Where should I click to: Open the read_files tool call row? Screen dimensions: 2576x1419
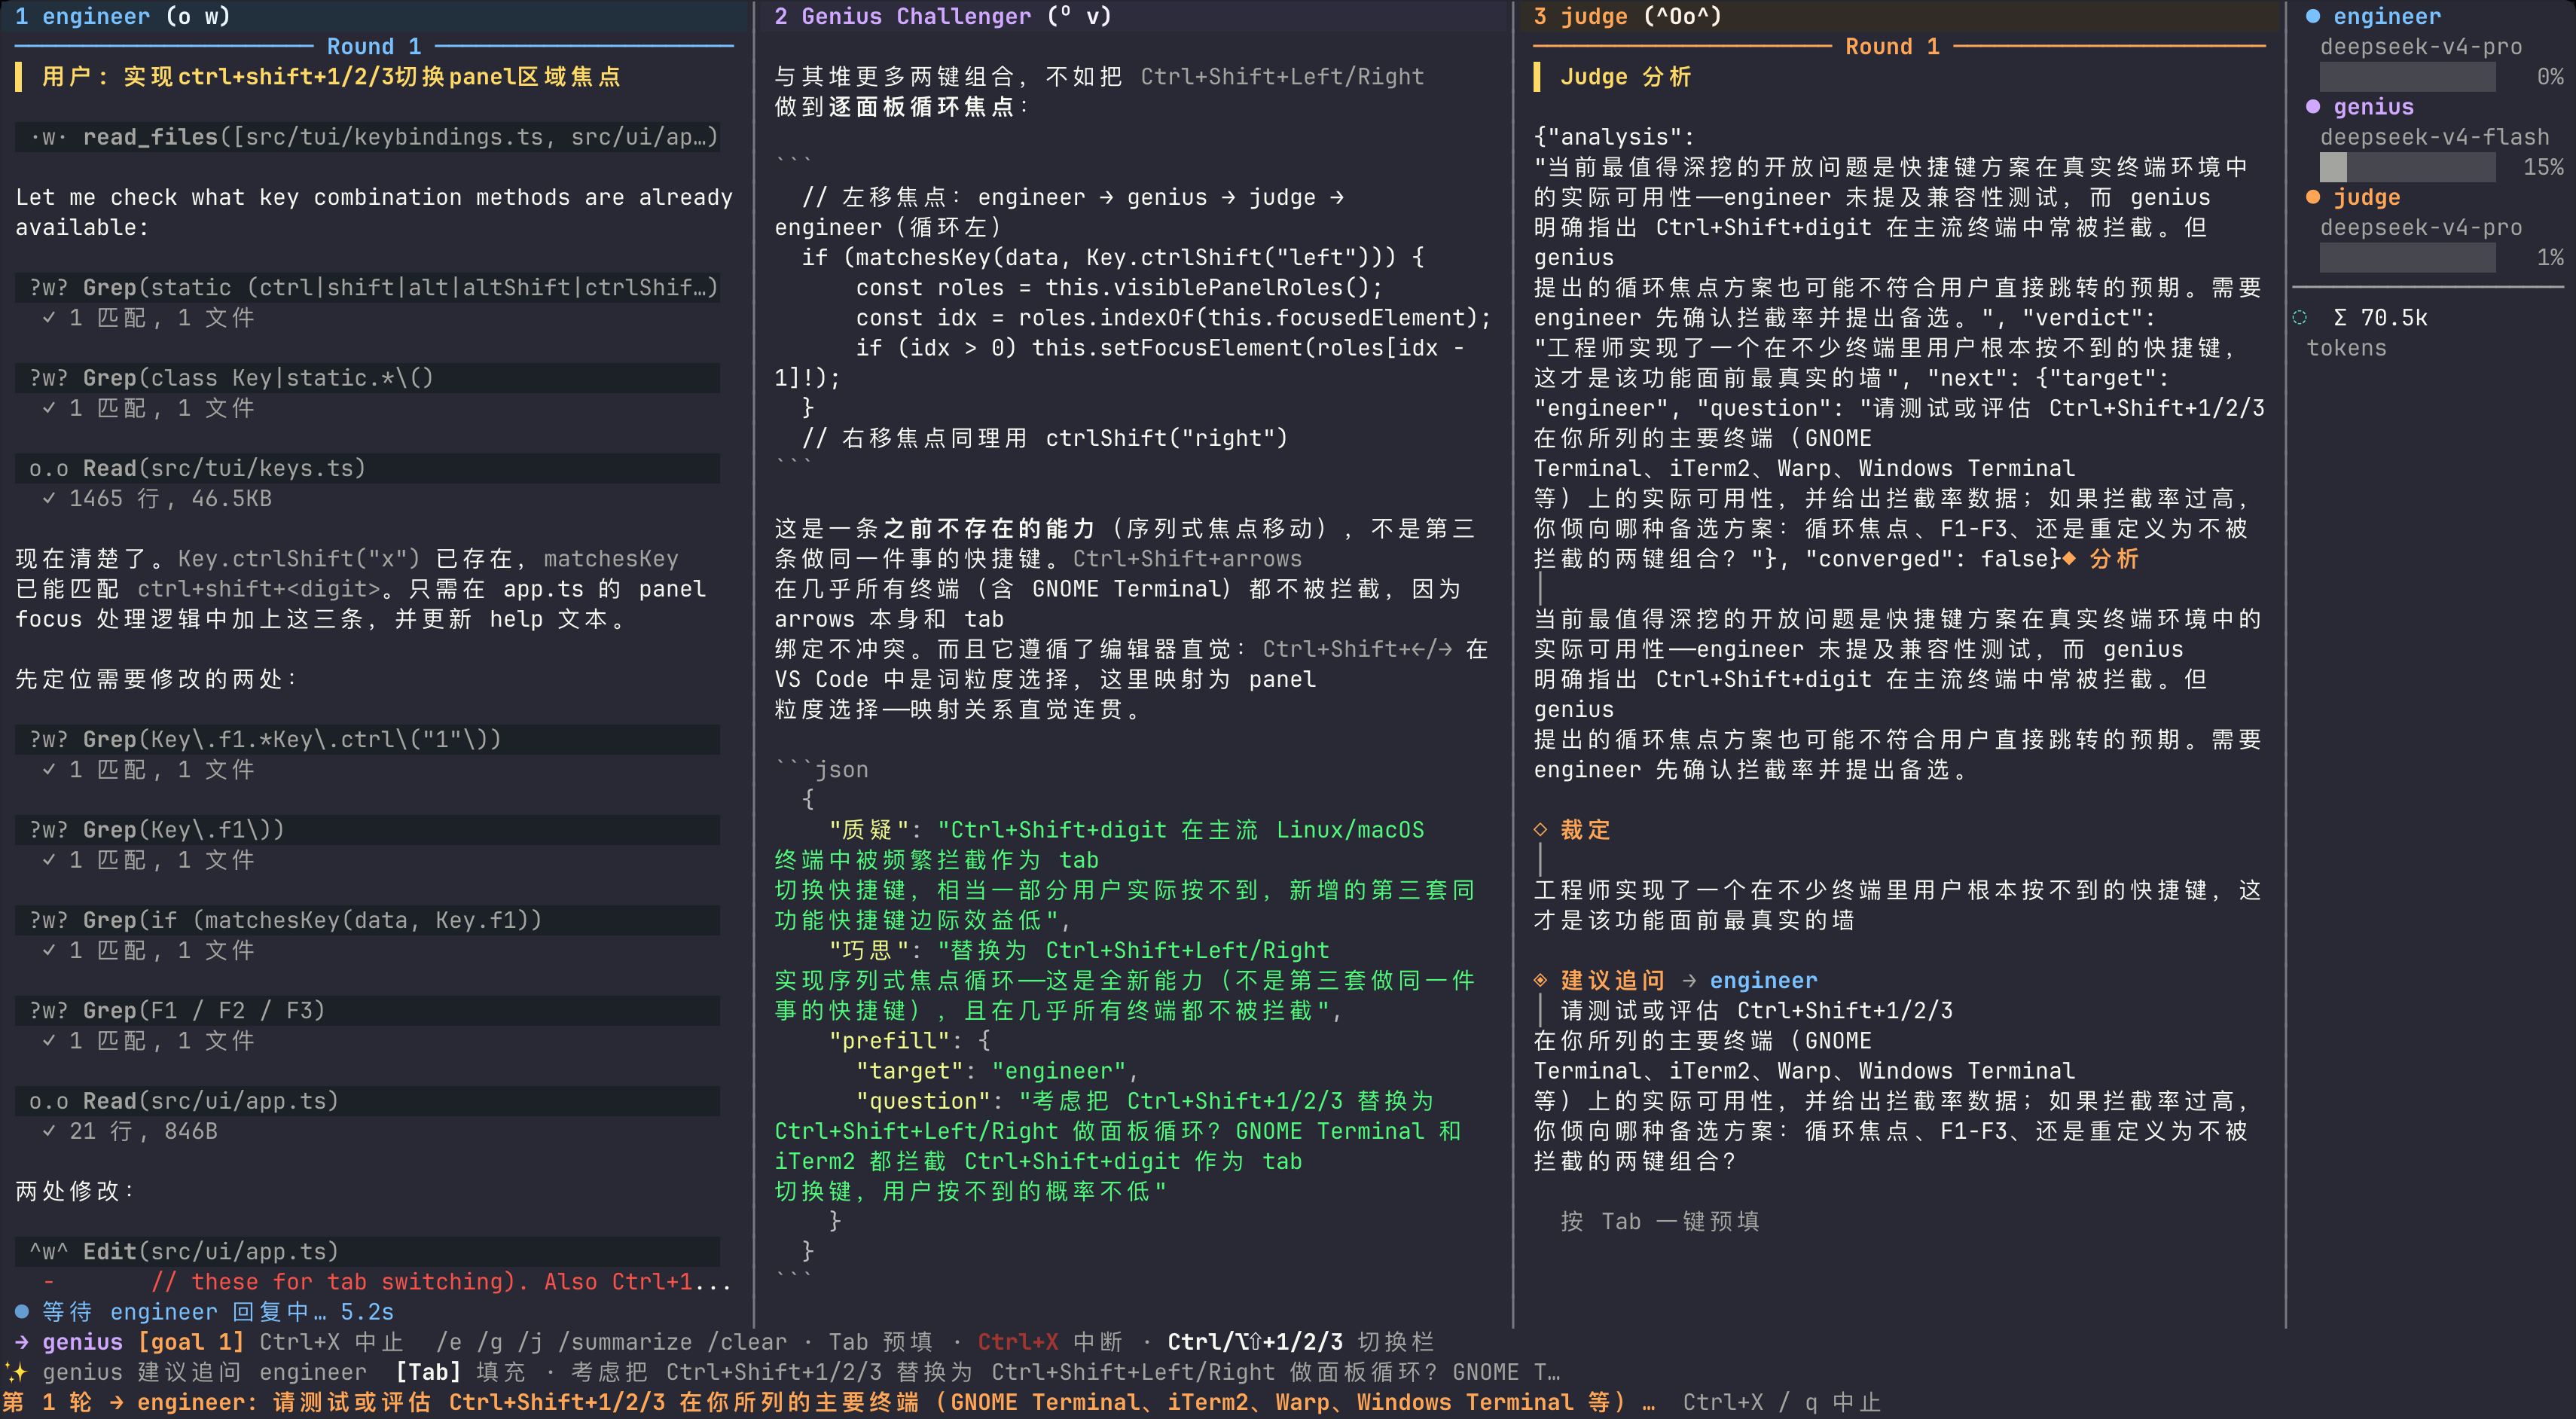click(x=367, y=137)
